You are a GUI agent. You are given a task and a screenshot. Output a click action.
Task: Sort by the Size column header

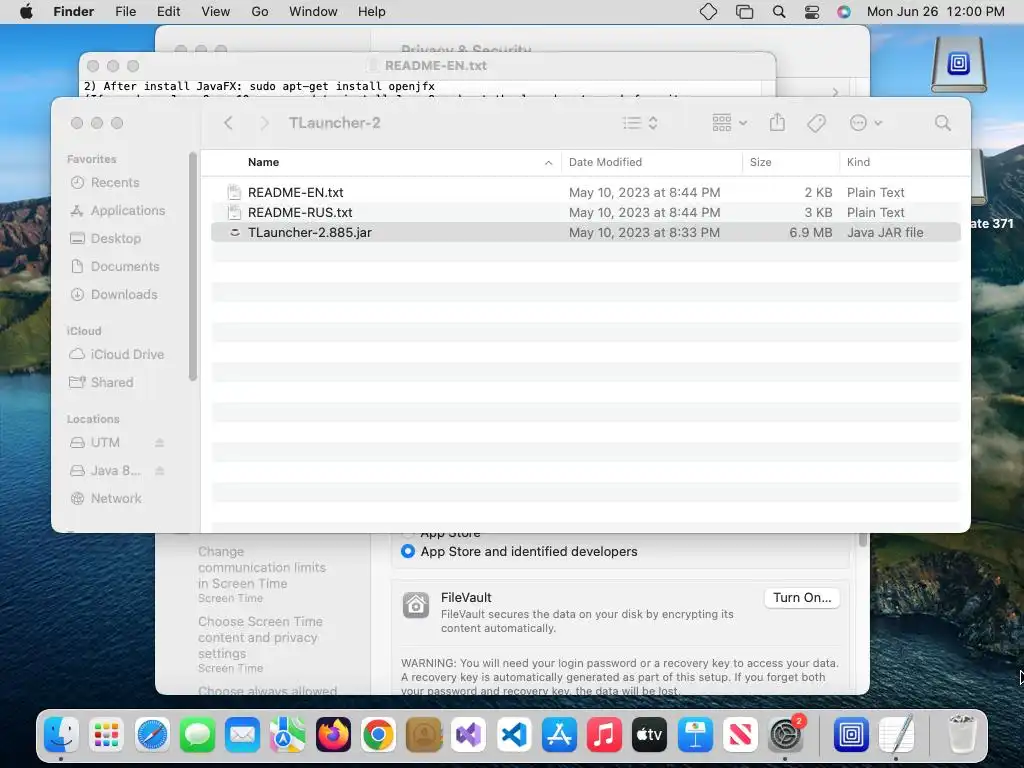[x=760, y=162]
